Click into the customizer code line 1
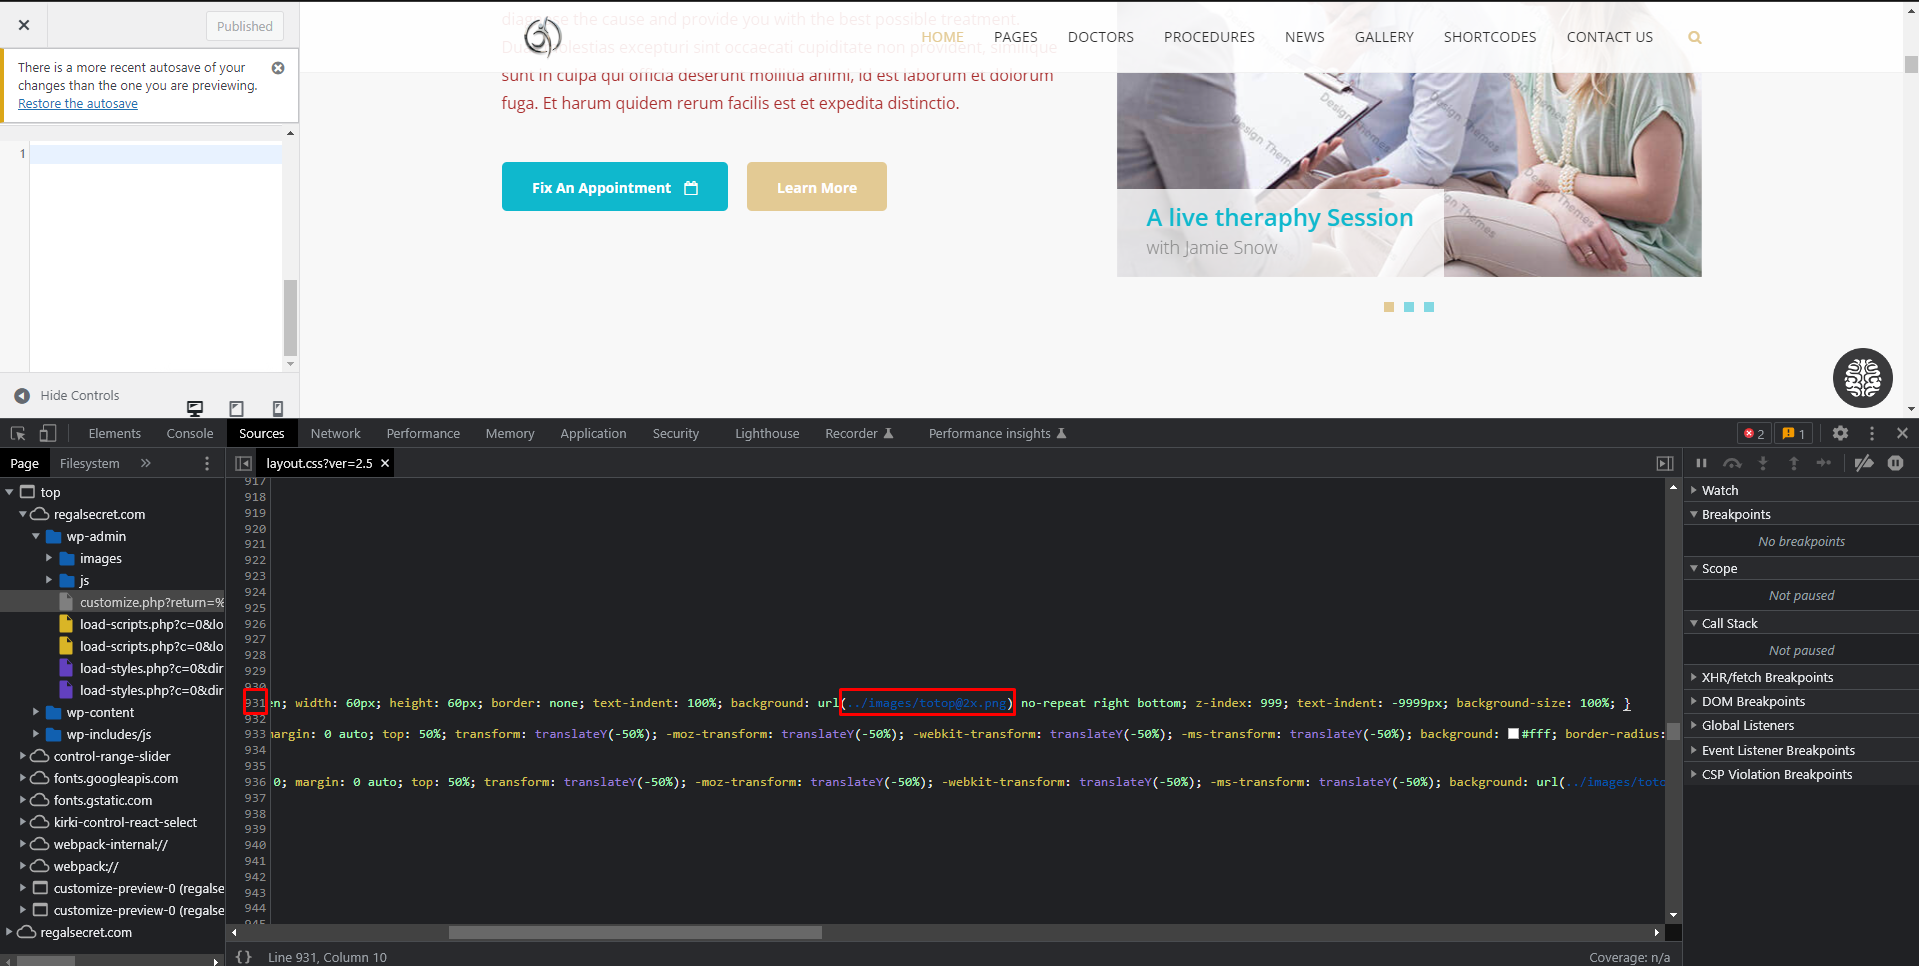This screenshot has height=966, width=1919. point(155,154)
